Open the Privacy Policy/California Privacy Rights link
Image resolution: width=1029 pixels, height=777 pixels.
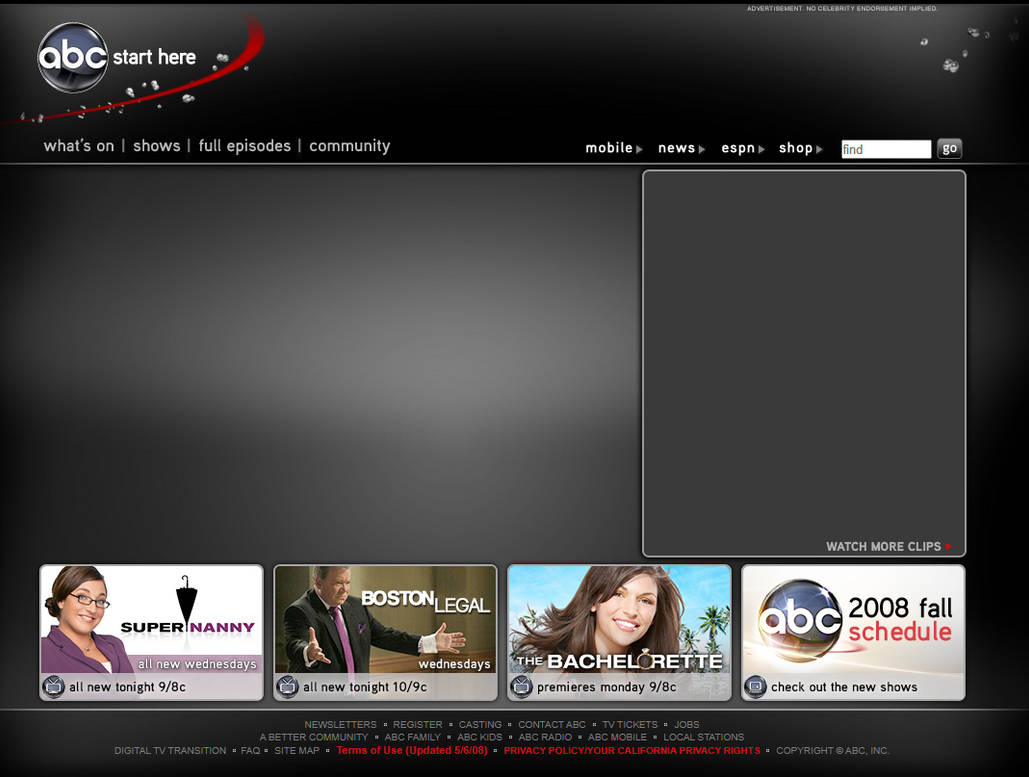632,750
